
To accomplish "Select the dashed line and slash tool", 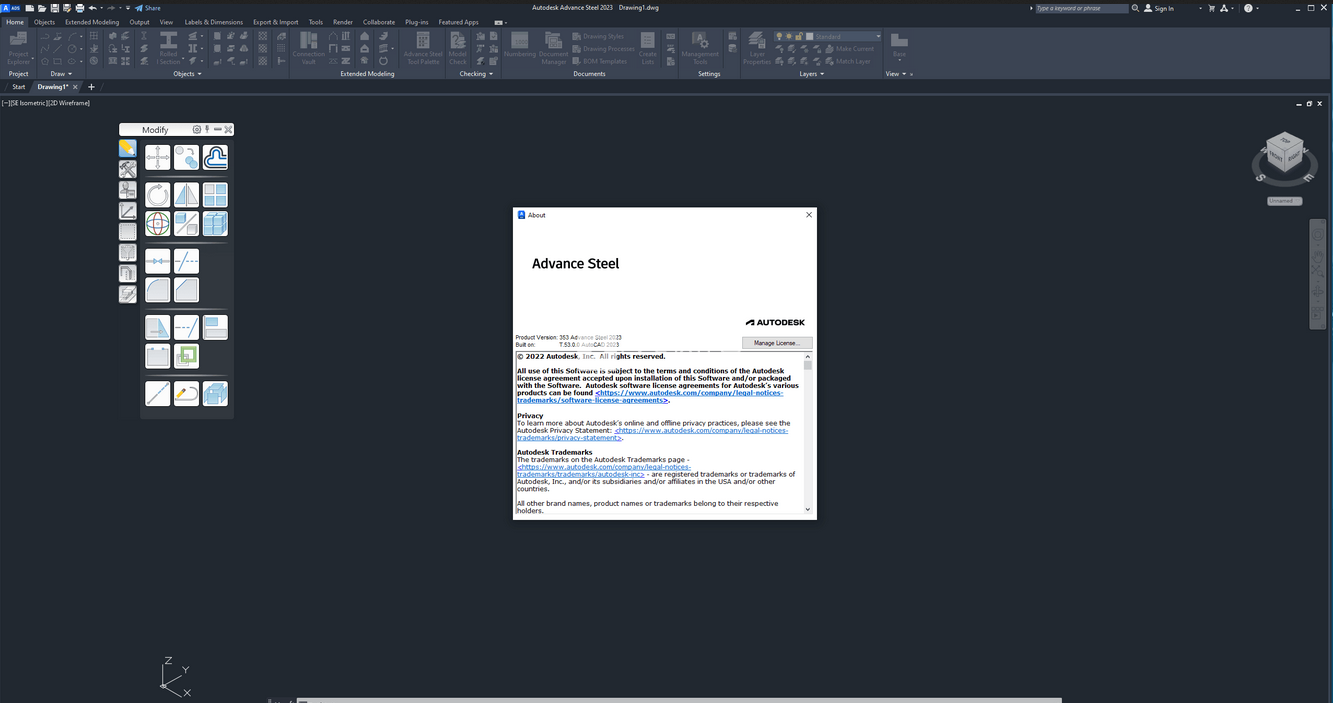I will tap(186, 327).
